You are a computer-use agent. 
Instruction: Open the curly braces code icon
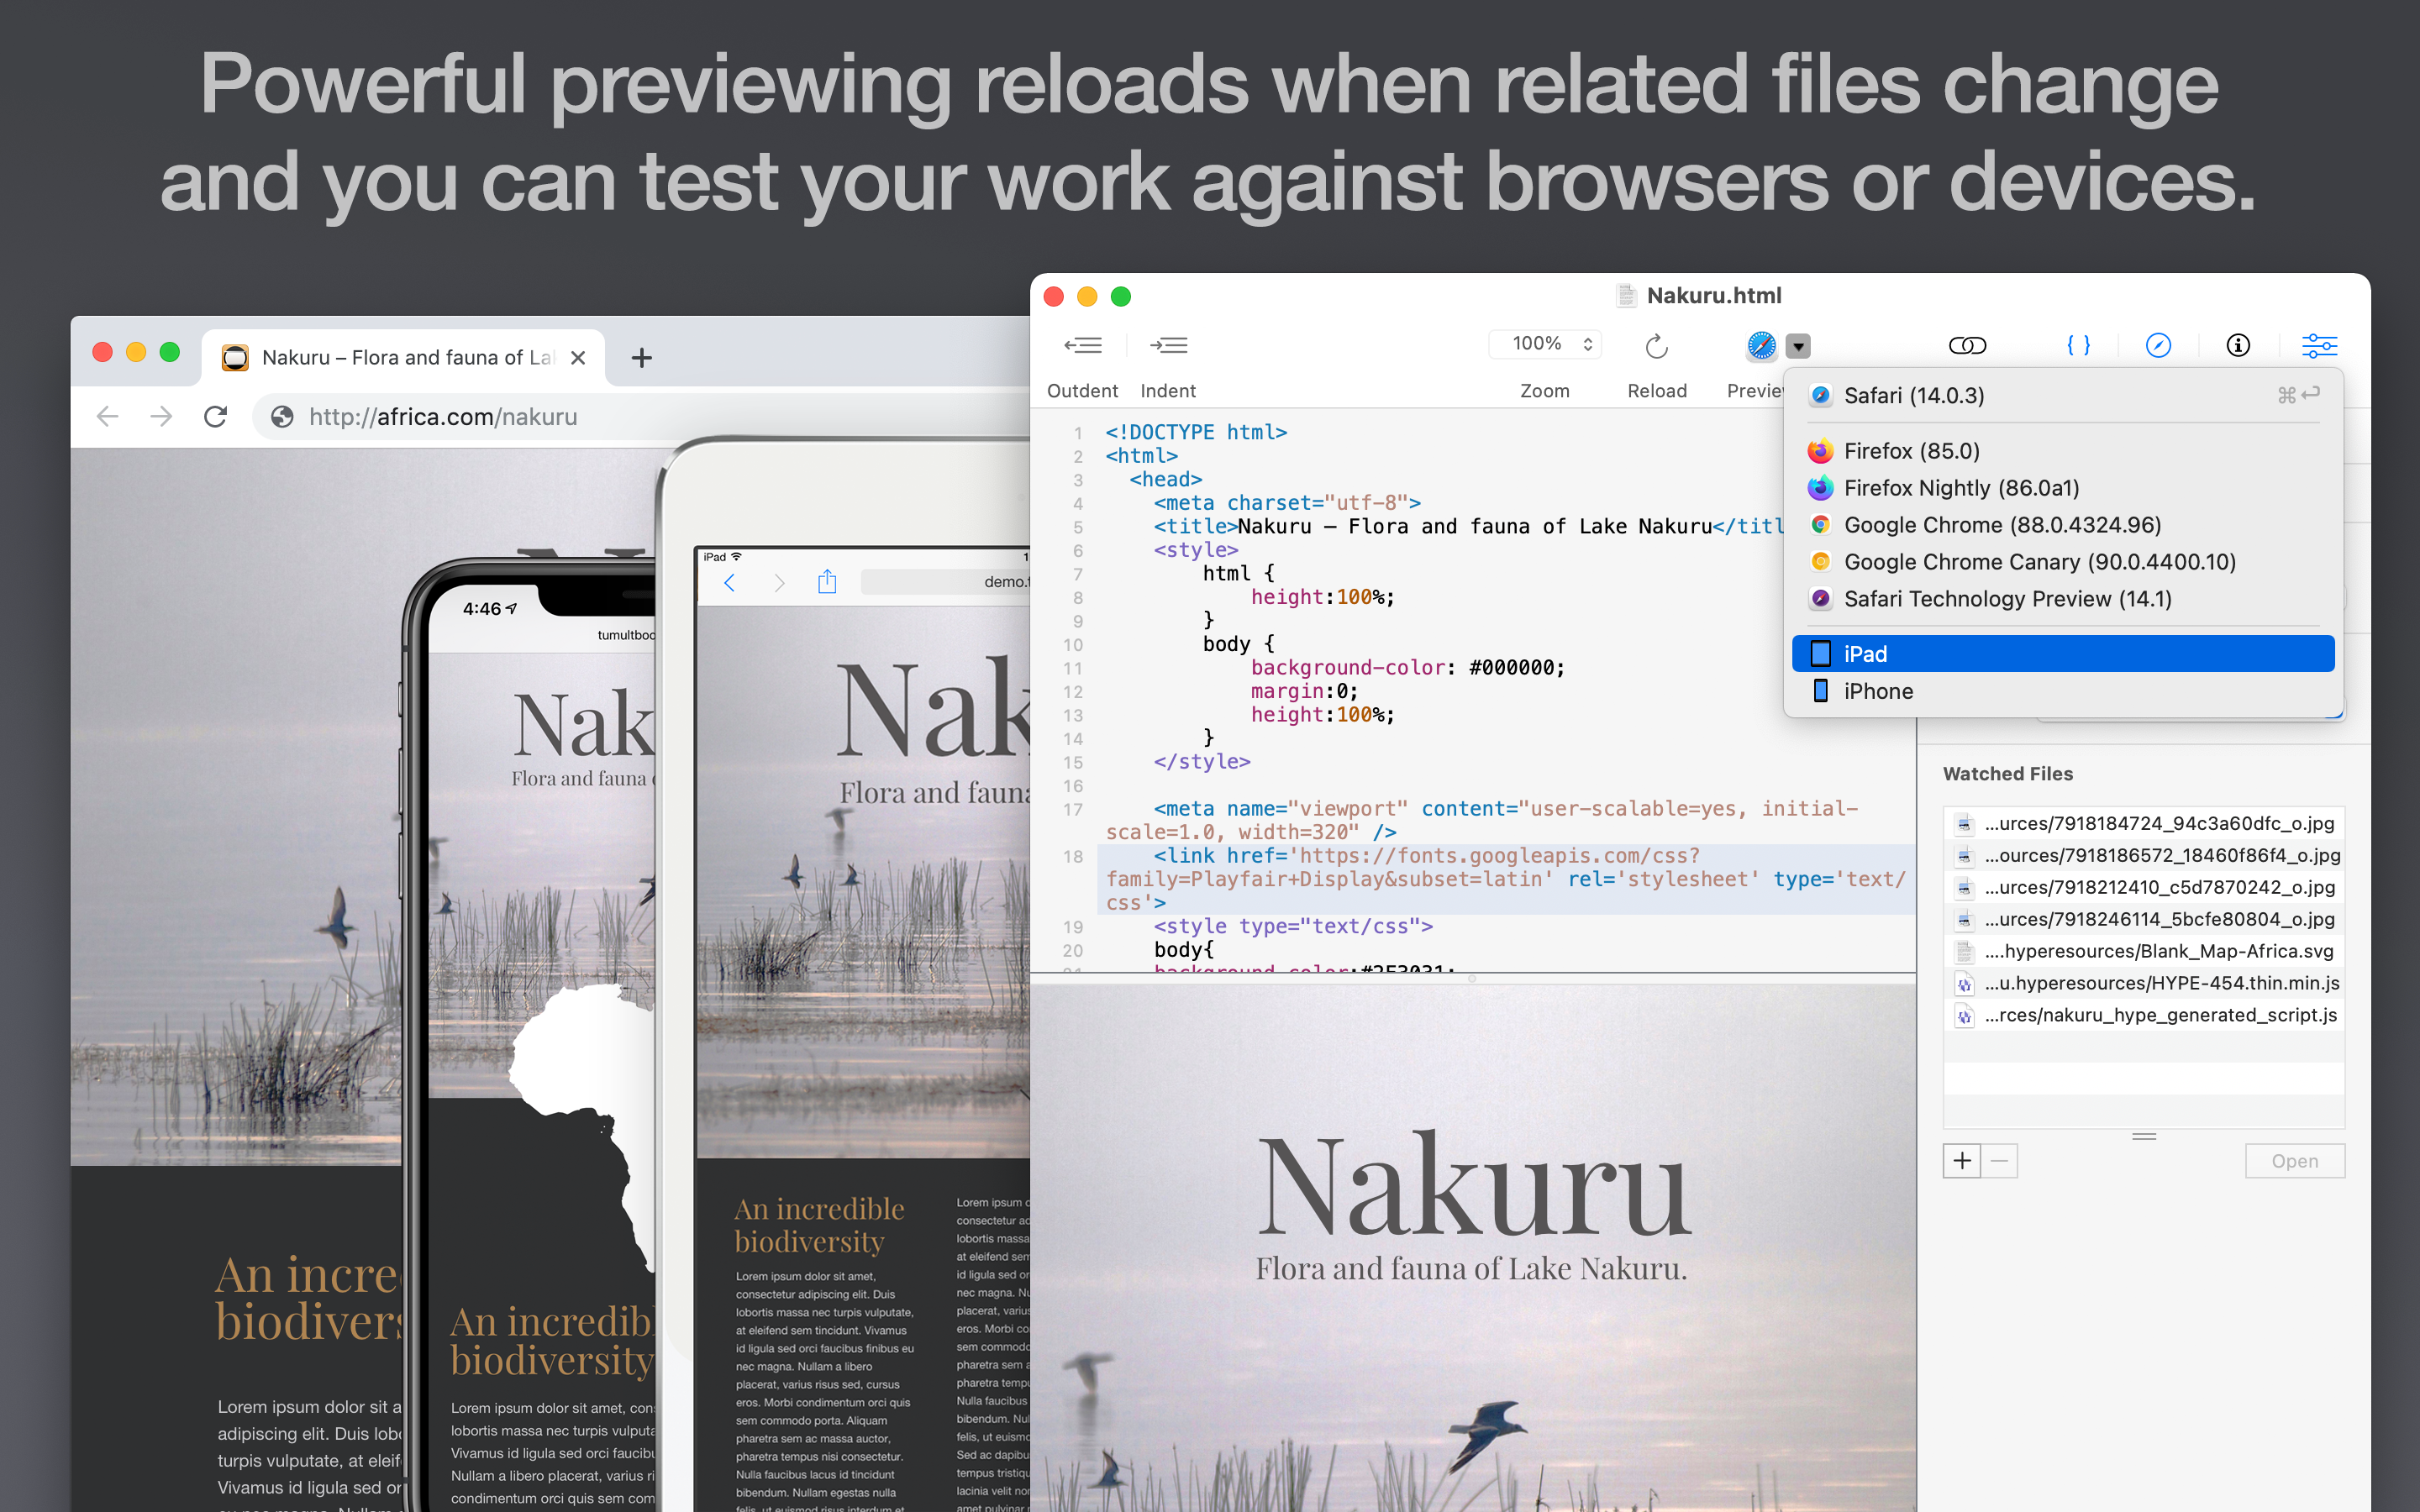coord(2078,345)
